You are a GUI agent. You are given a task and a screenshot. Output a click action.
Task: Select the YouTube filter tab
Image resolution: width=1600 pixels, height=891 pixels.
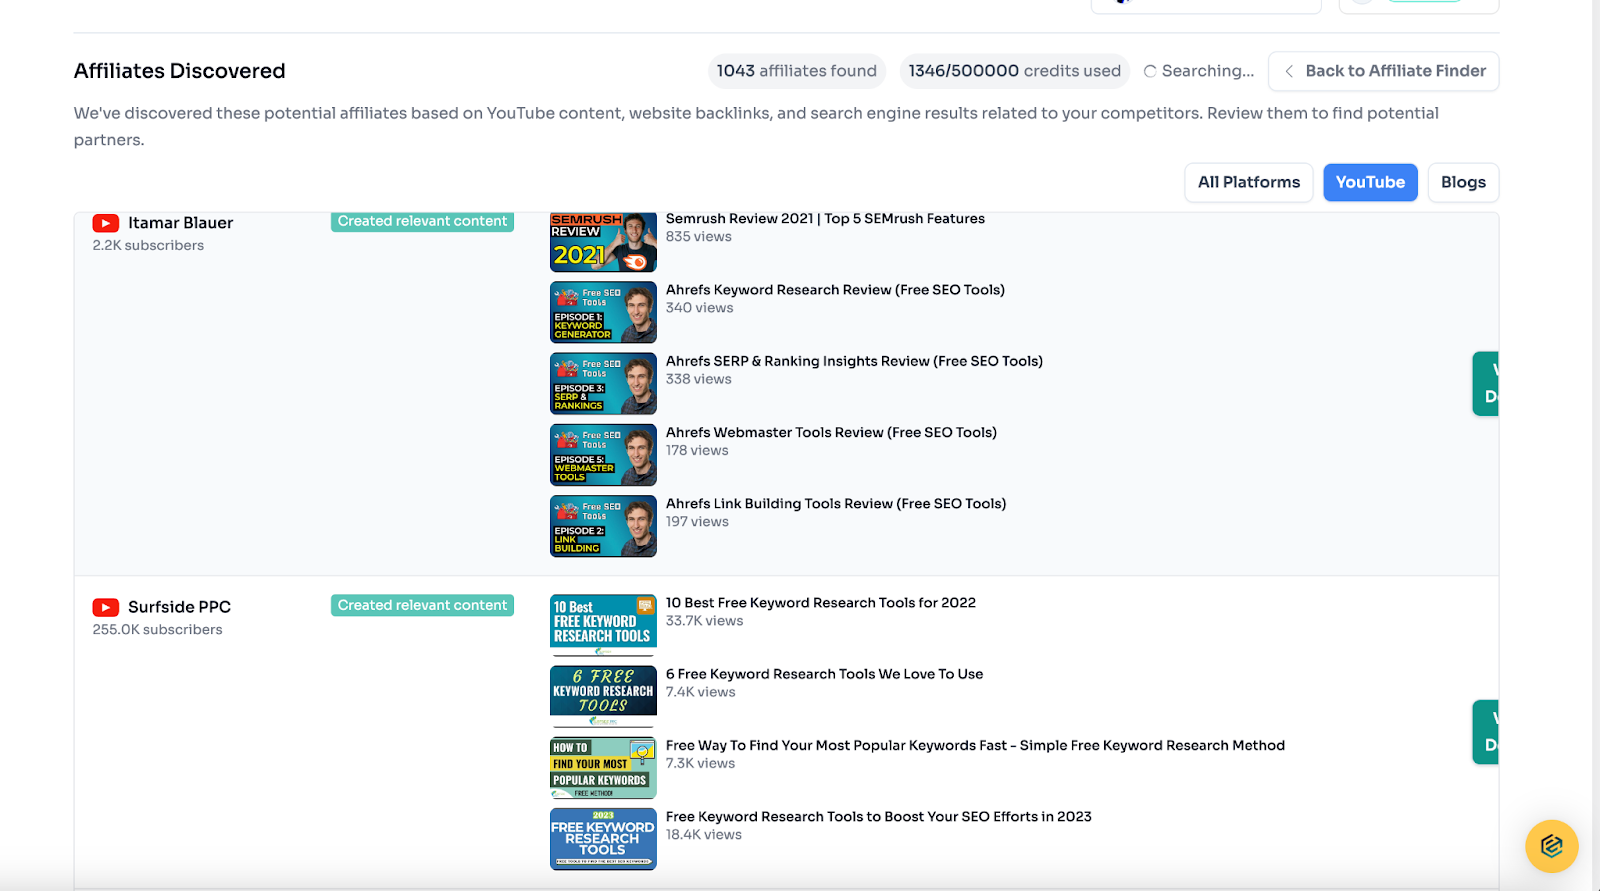click(x=1370, y=182)
